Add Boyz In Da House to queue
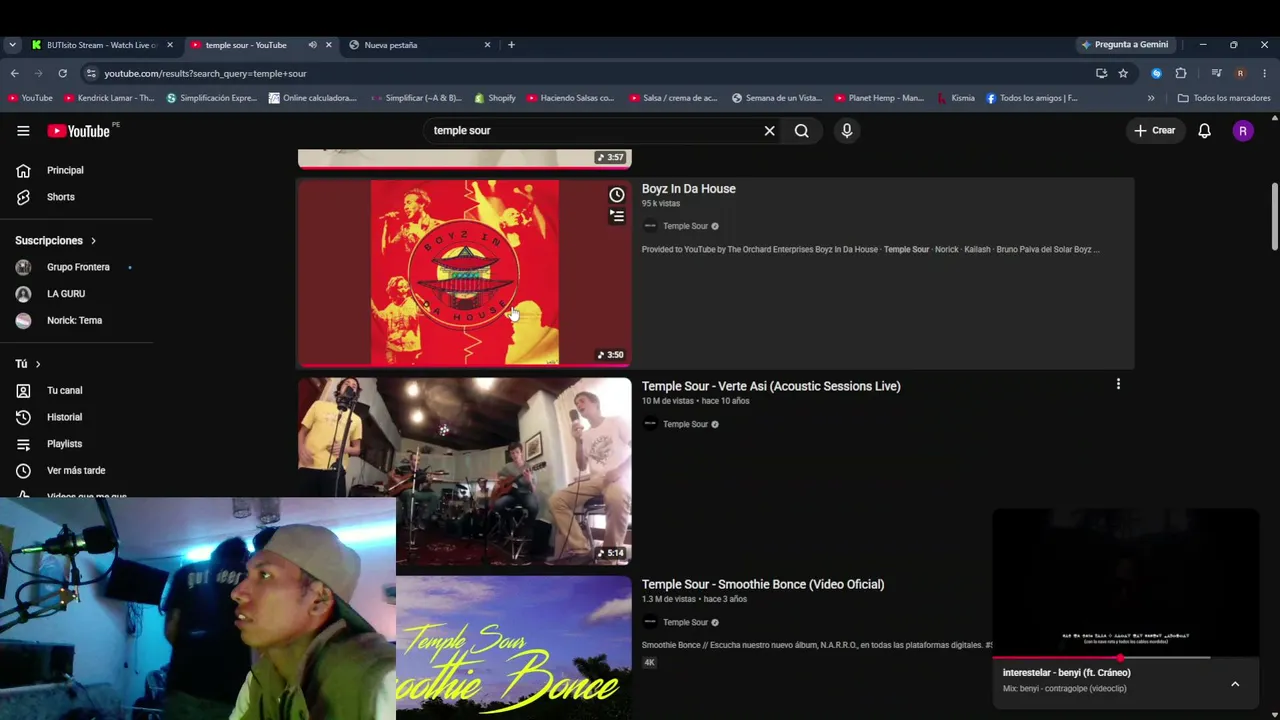 click(617, 216)
